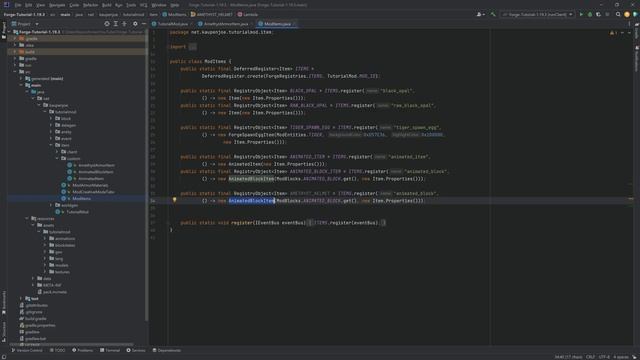Select build.gradle file in tree
This screenshot has height=360, width=640.
click(36, 318)
